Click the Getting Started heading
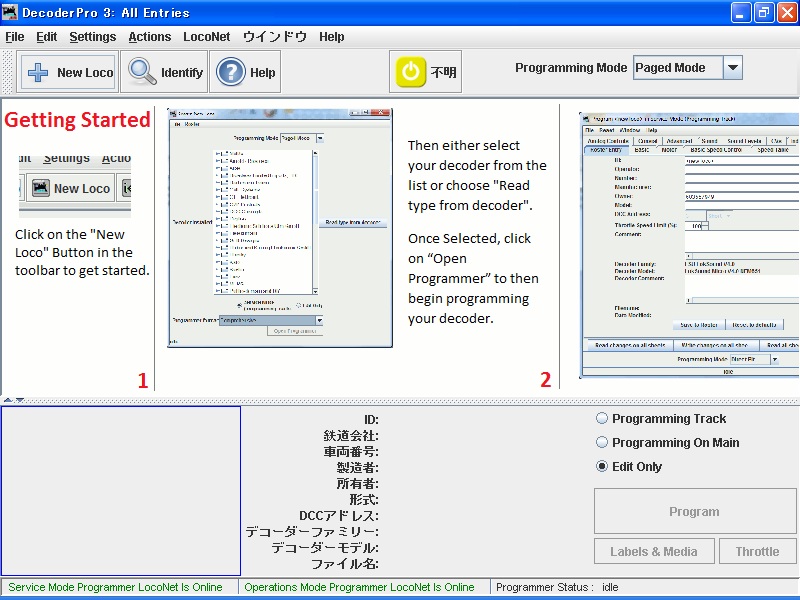Viewport: 800px width, 600px height. (78, 120)
